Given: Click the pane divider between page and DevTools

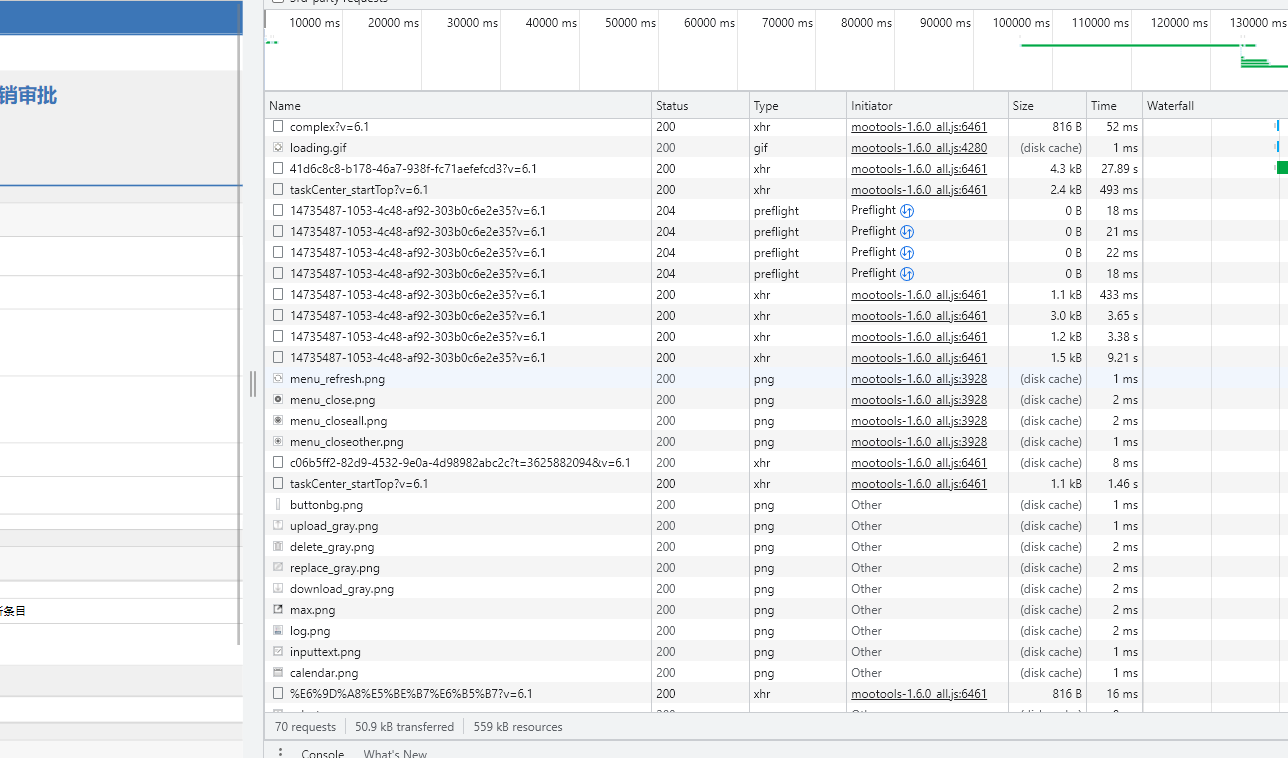Looking at the screenshot, I should pyautogui.click(x=253, y=384).
